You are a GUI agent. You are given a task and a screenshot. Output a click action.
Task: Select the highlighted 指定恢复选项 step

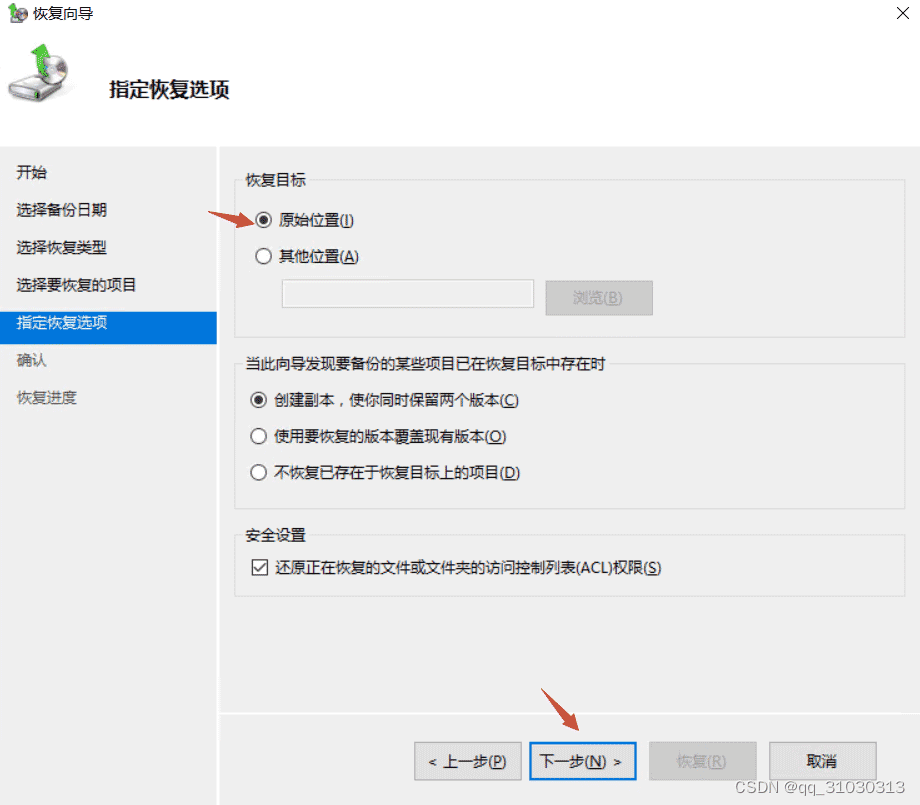pyautogui.click(x=108, y=327)
